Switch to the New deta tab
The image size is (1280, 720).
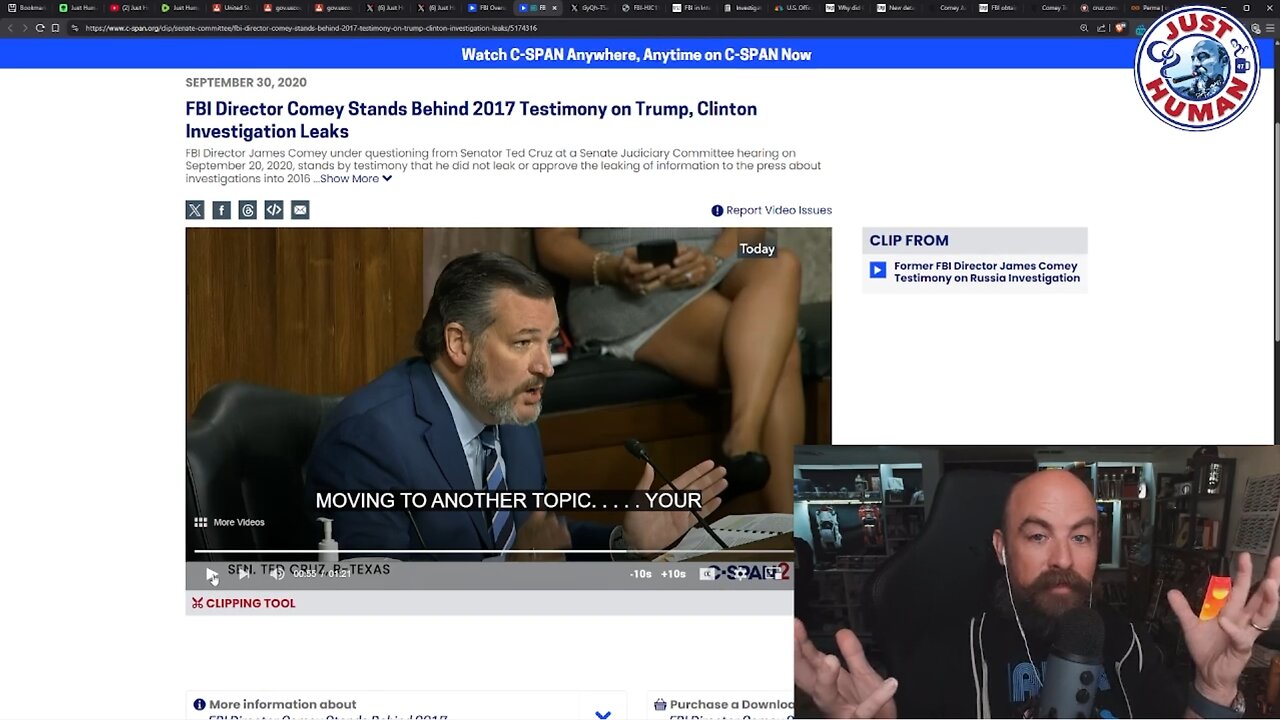[895, 8]
